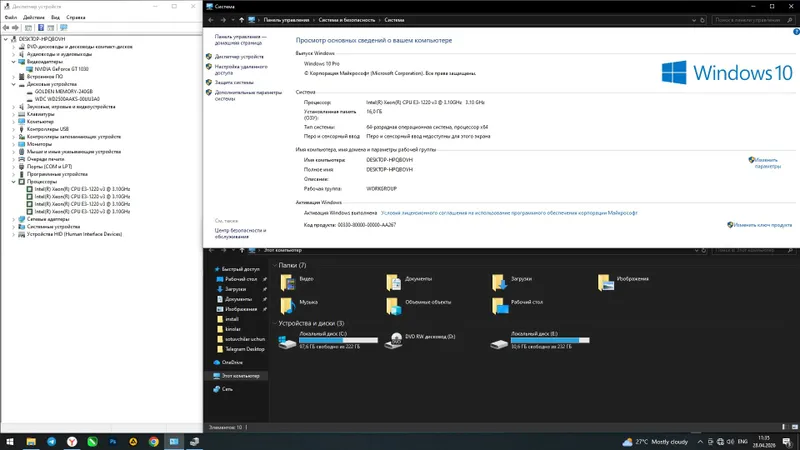
Task: Click the Back arrow in the Система window
Action: point(211,20)
